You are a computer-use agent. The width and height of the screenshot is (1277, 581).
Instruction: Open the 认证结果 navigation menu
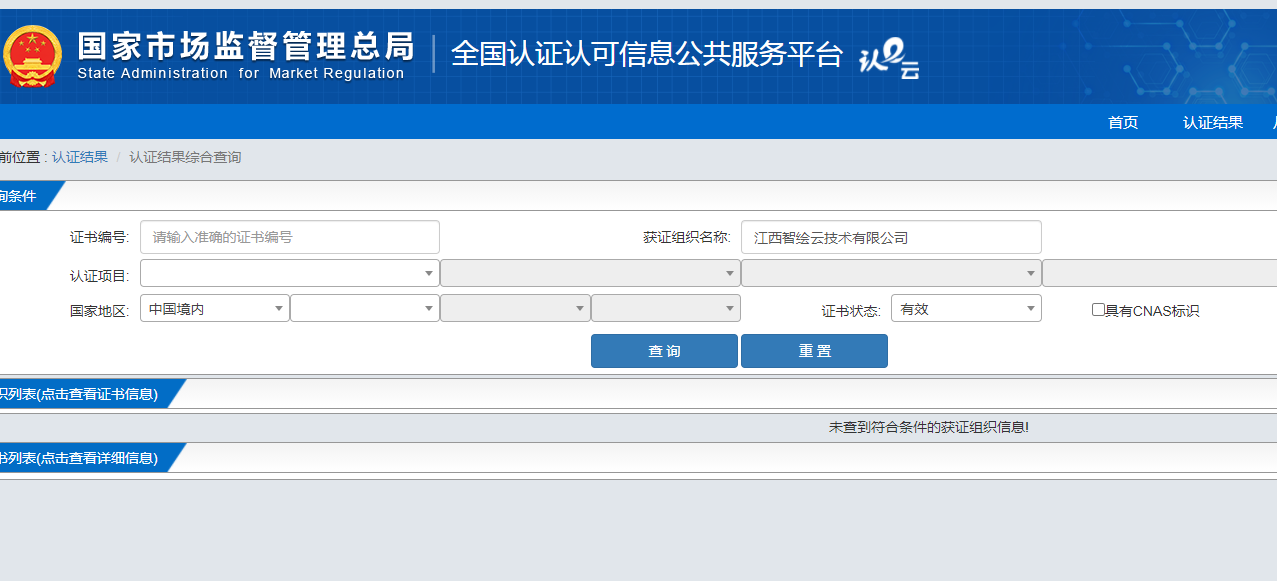(x=1213, y=122)
